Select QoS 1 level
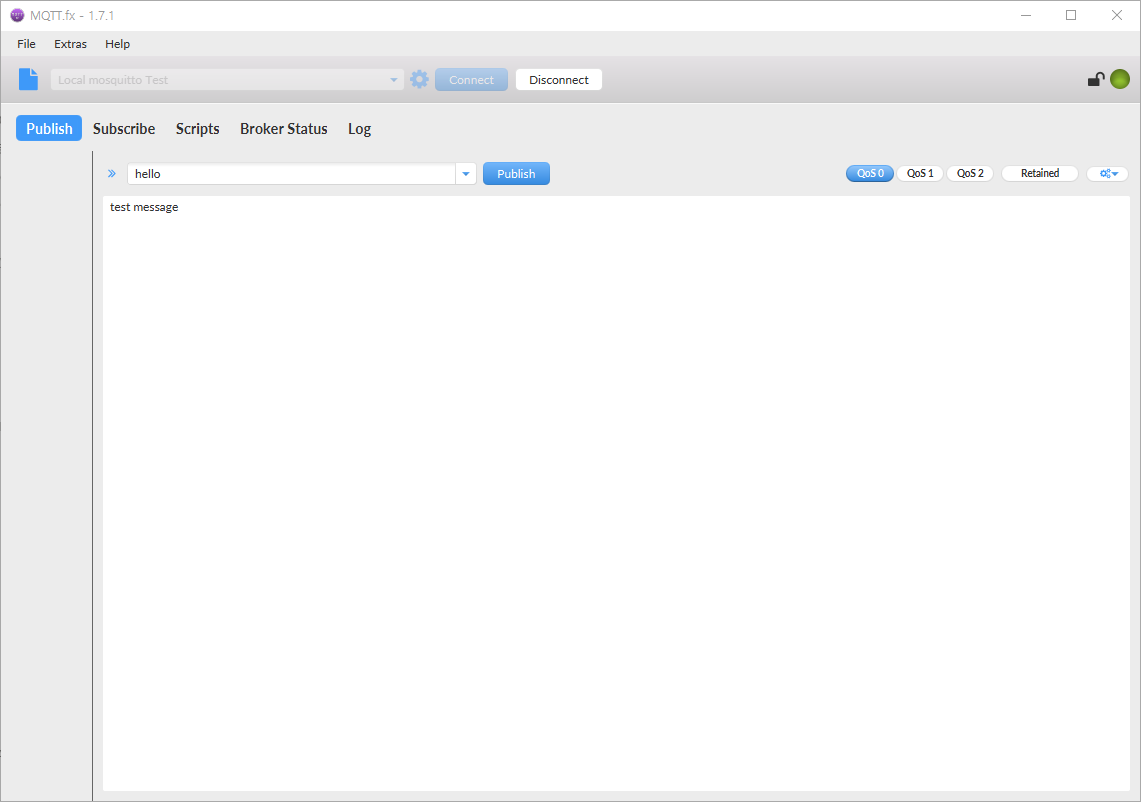The width and height of the screenshot is (1141, 802). (x=920, y=173)
